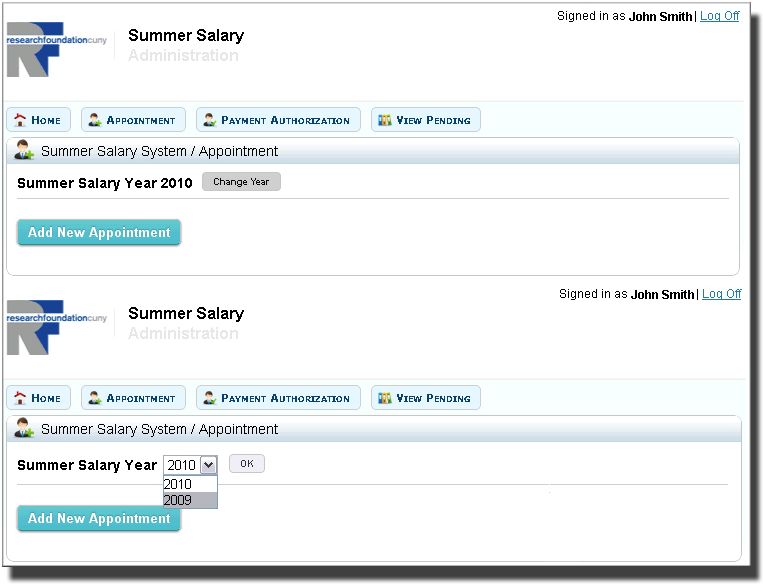
Task: Open the Summer Salary Year dropdown arrow
Action: click(x=208, y=465)
